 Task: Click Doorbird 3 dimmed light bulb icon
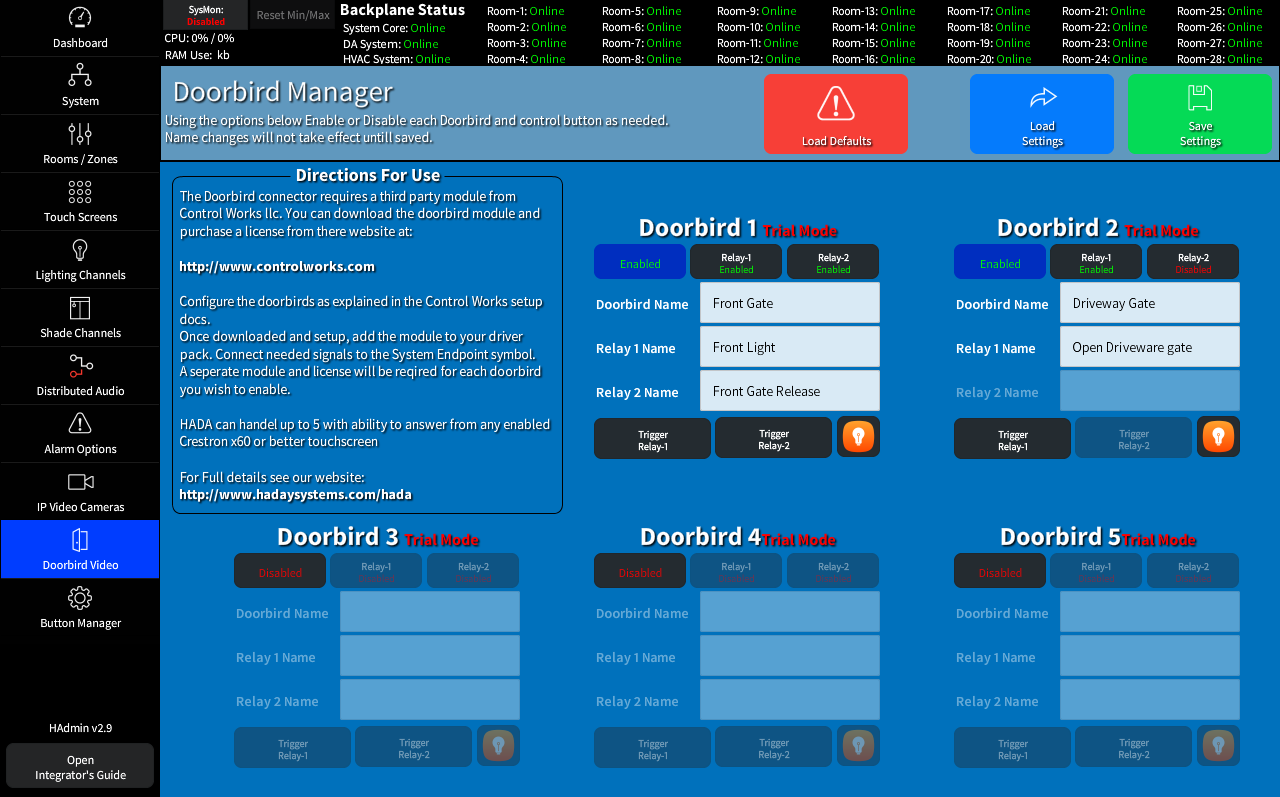498,746
